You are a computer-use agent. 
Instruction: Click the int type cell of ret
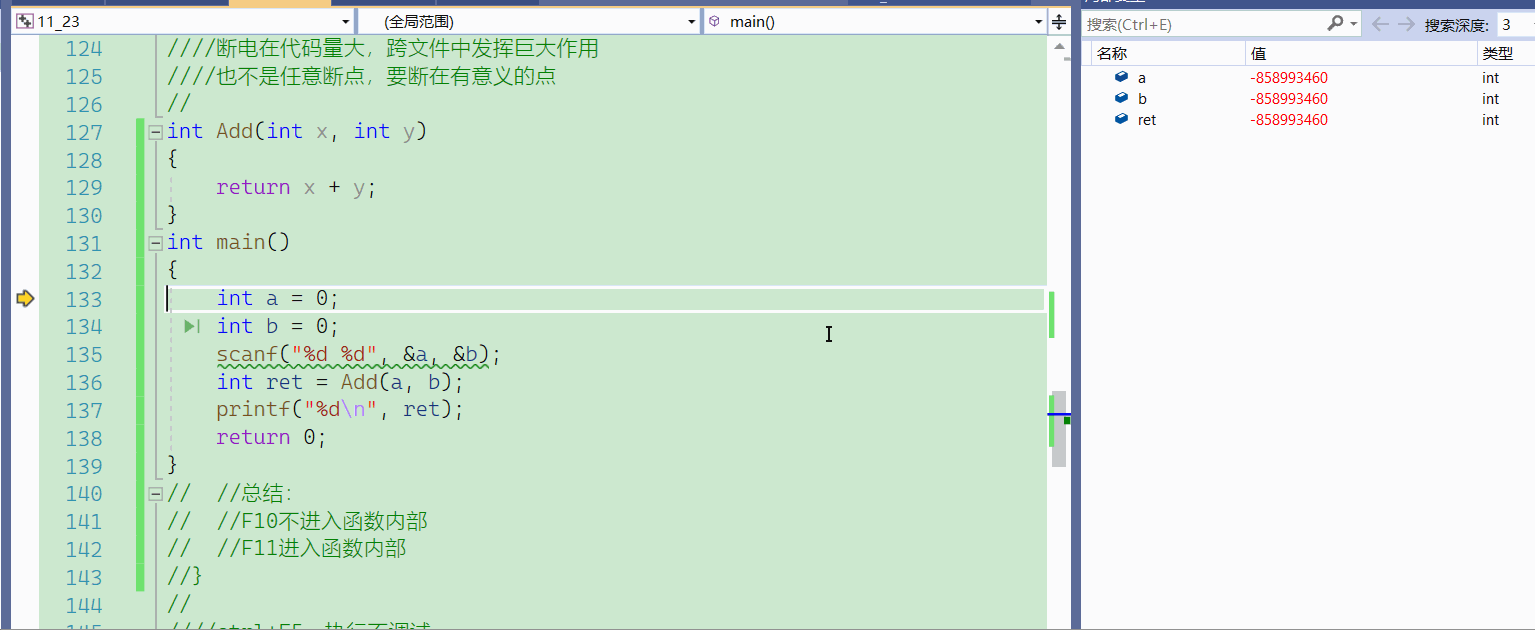[1490, 119]
